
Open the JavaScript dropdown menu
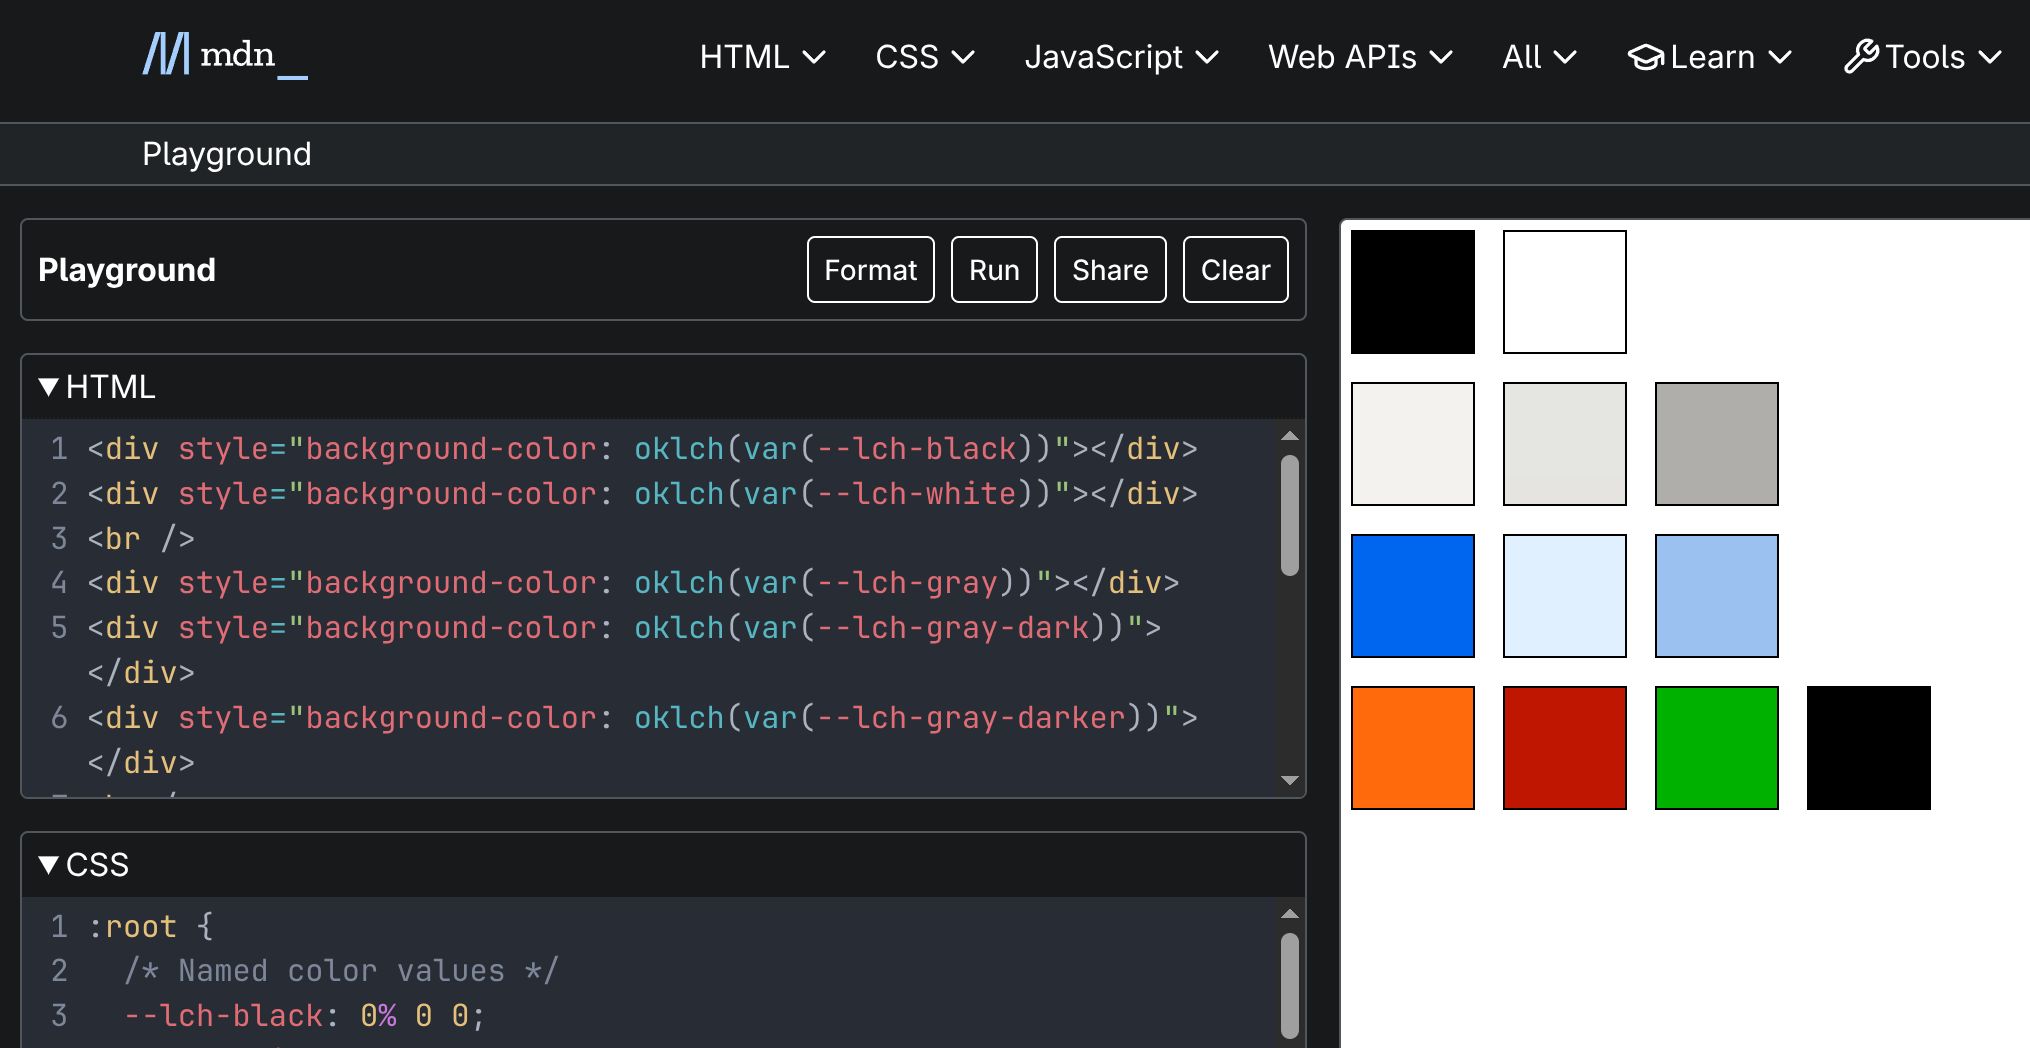[1121, 57]
